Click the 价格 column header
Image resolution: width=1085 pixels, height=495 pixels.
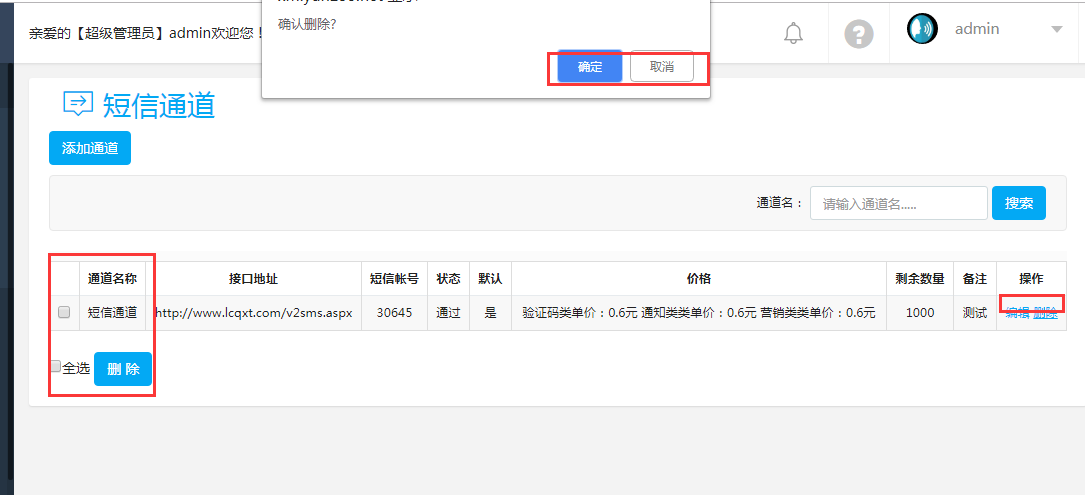click(698, 279)
